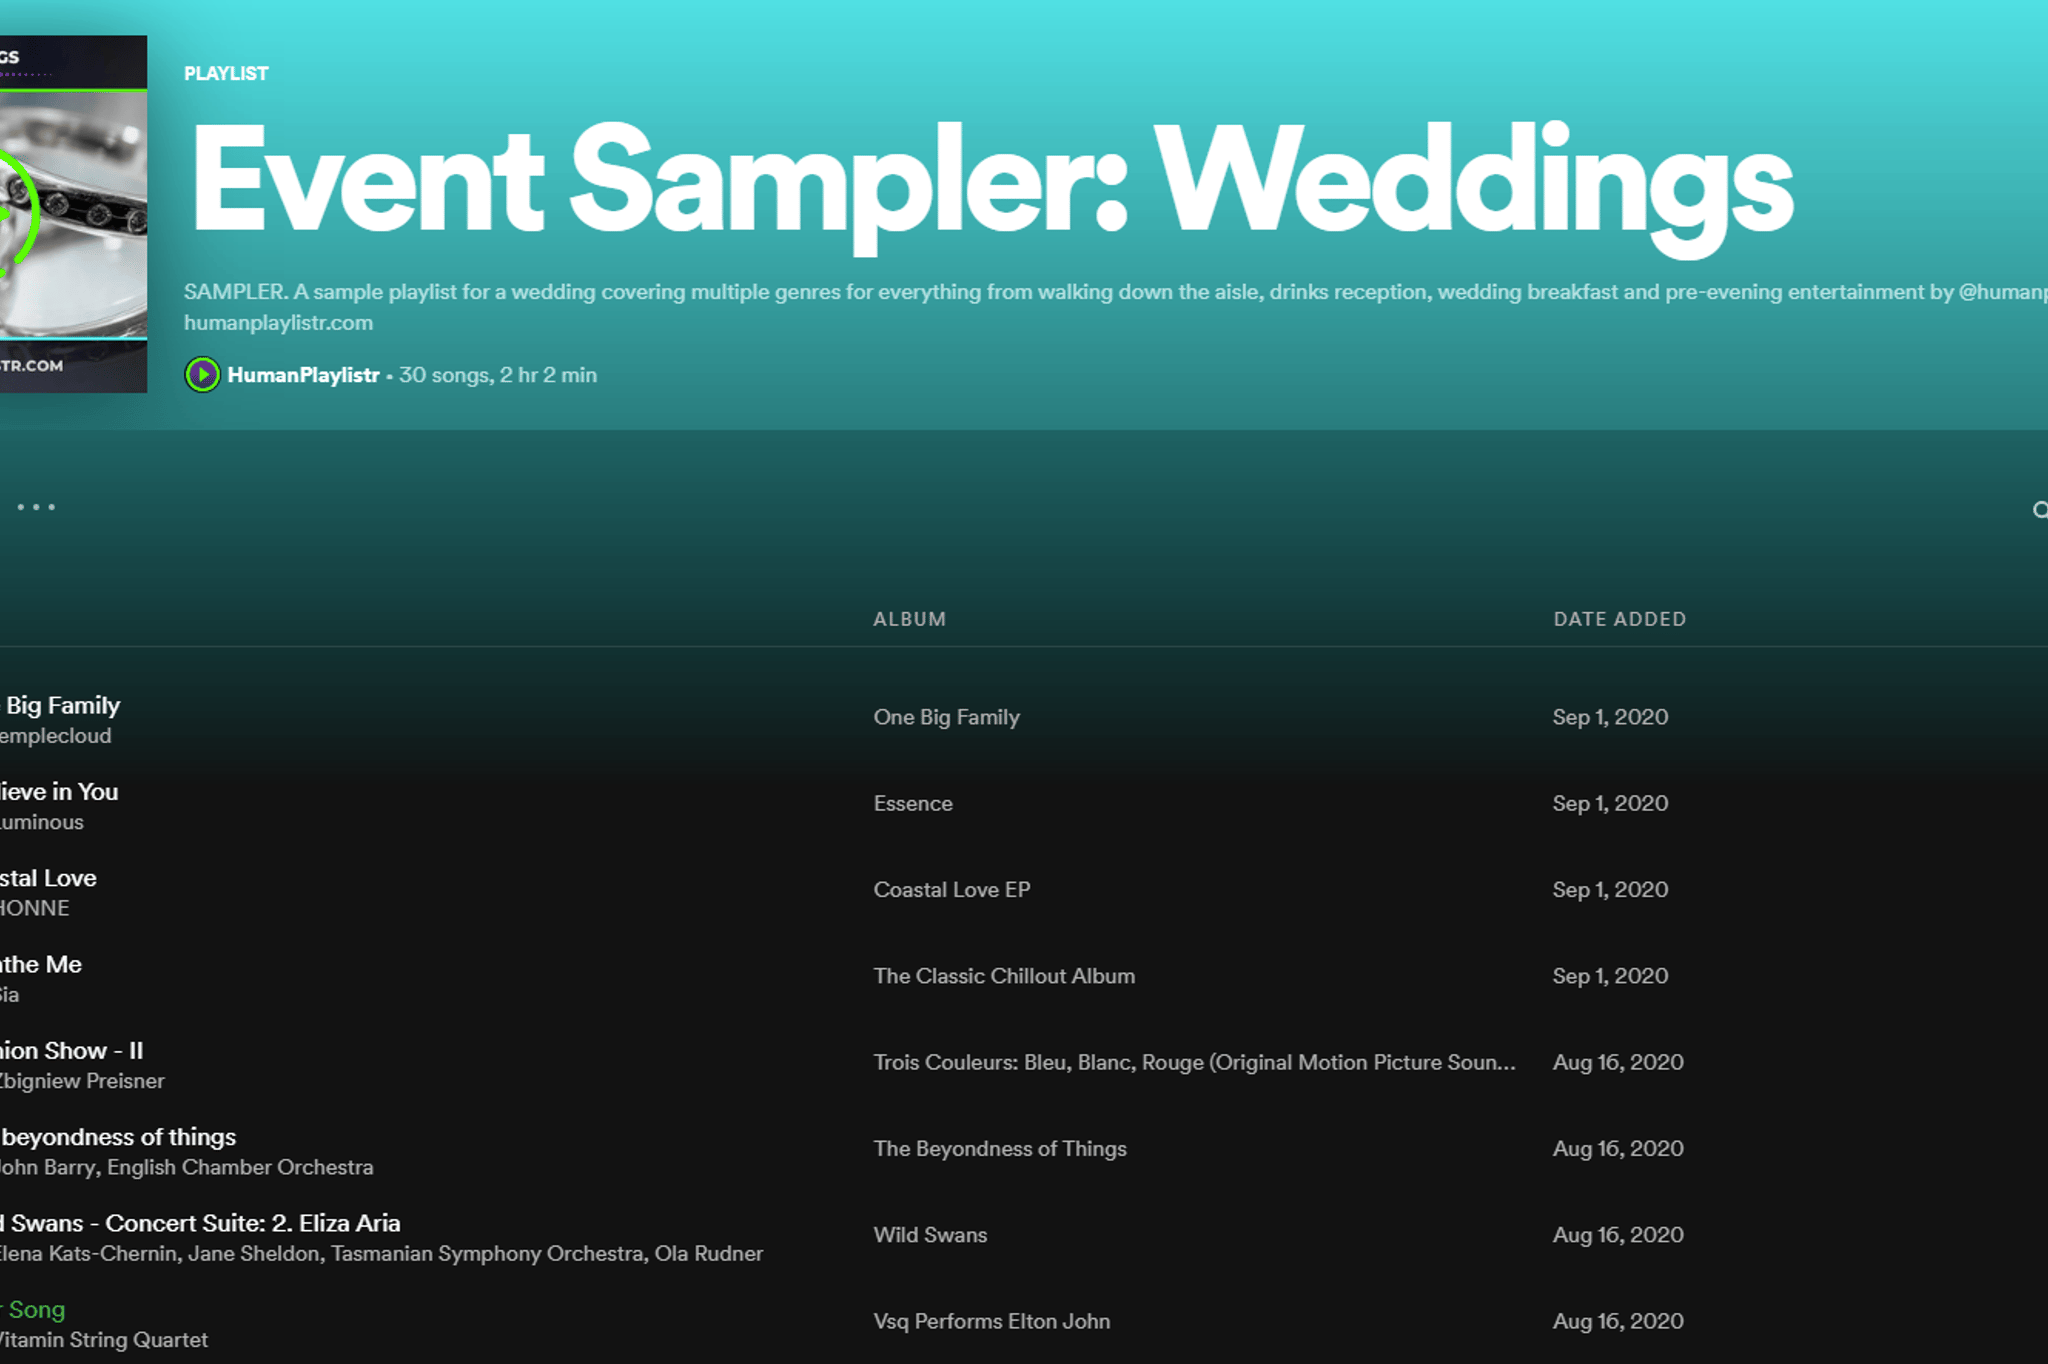
Task: Open the three-dots more options menu
Action: click(x=36, y=507)
